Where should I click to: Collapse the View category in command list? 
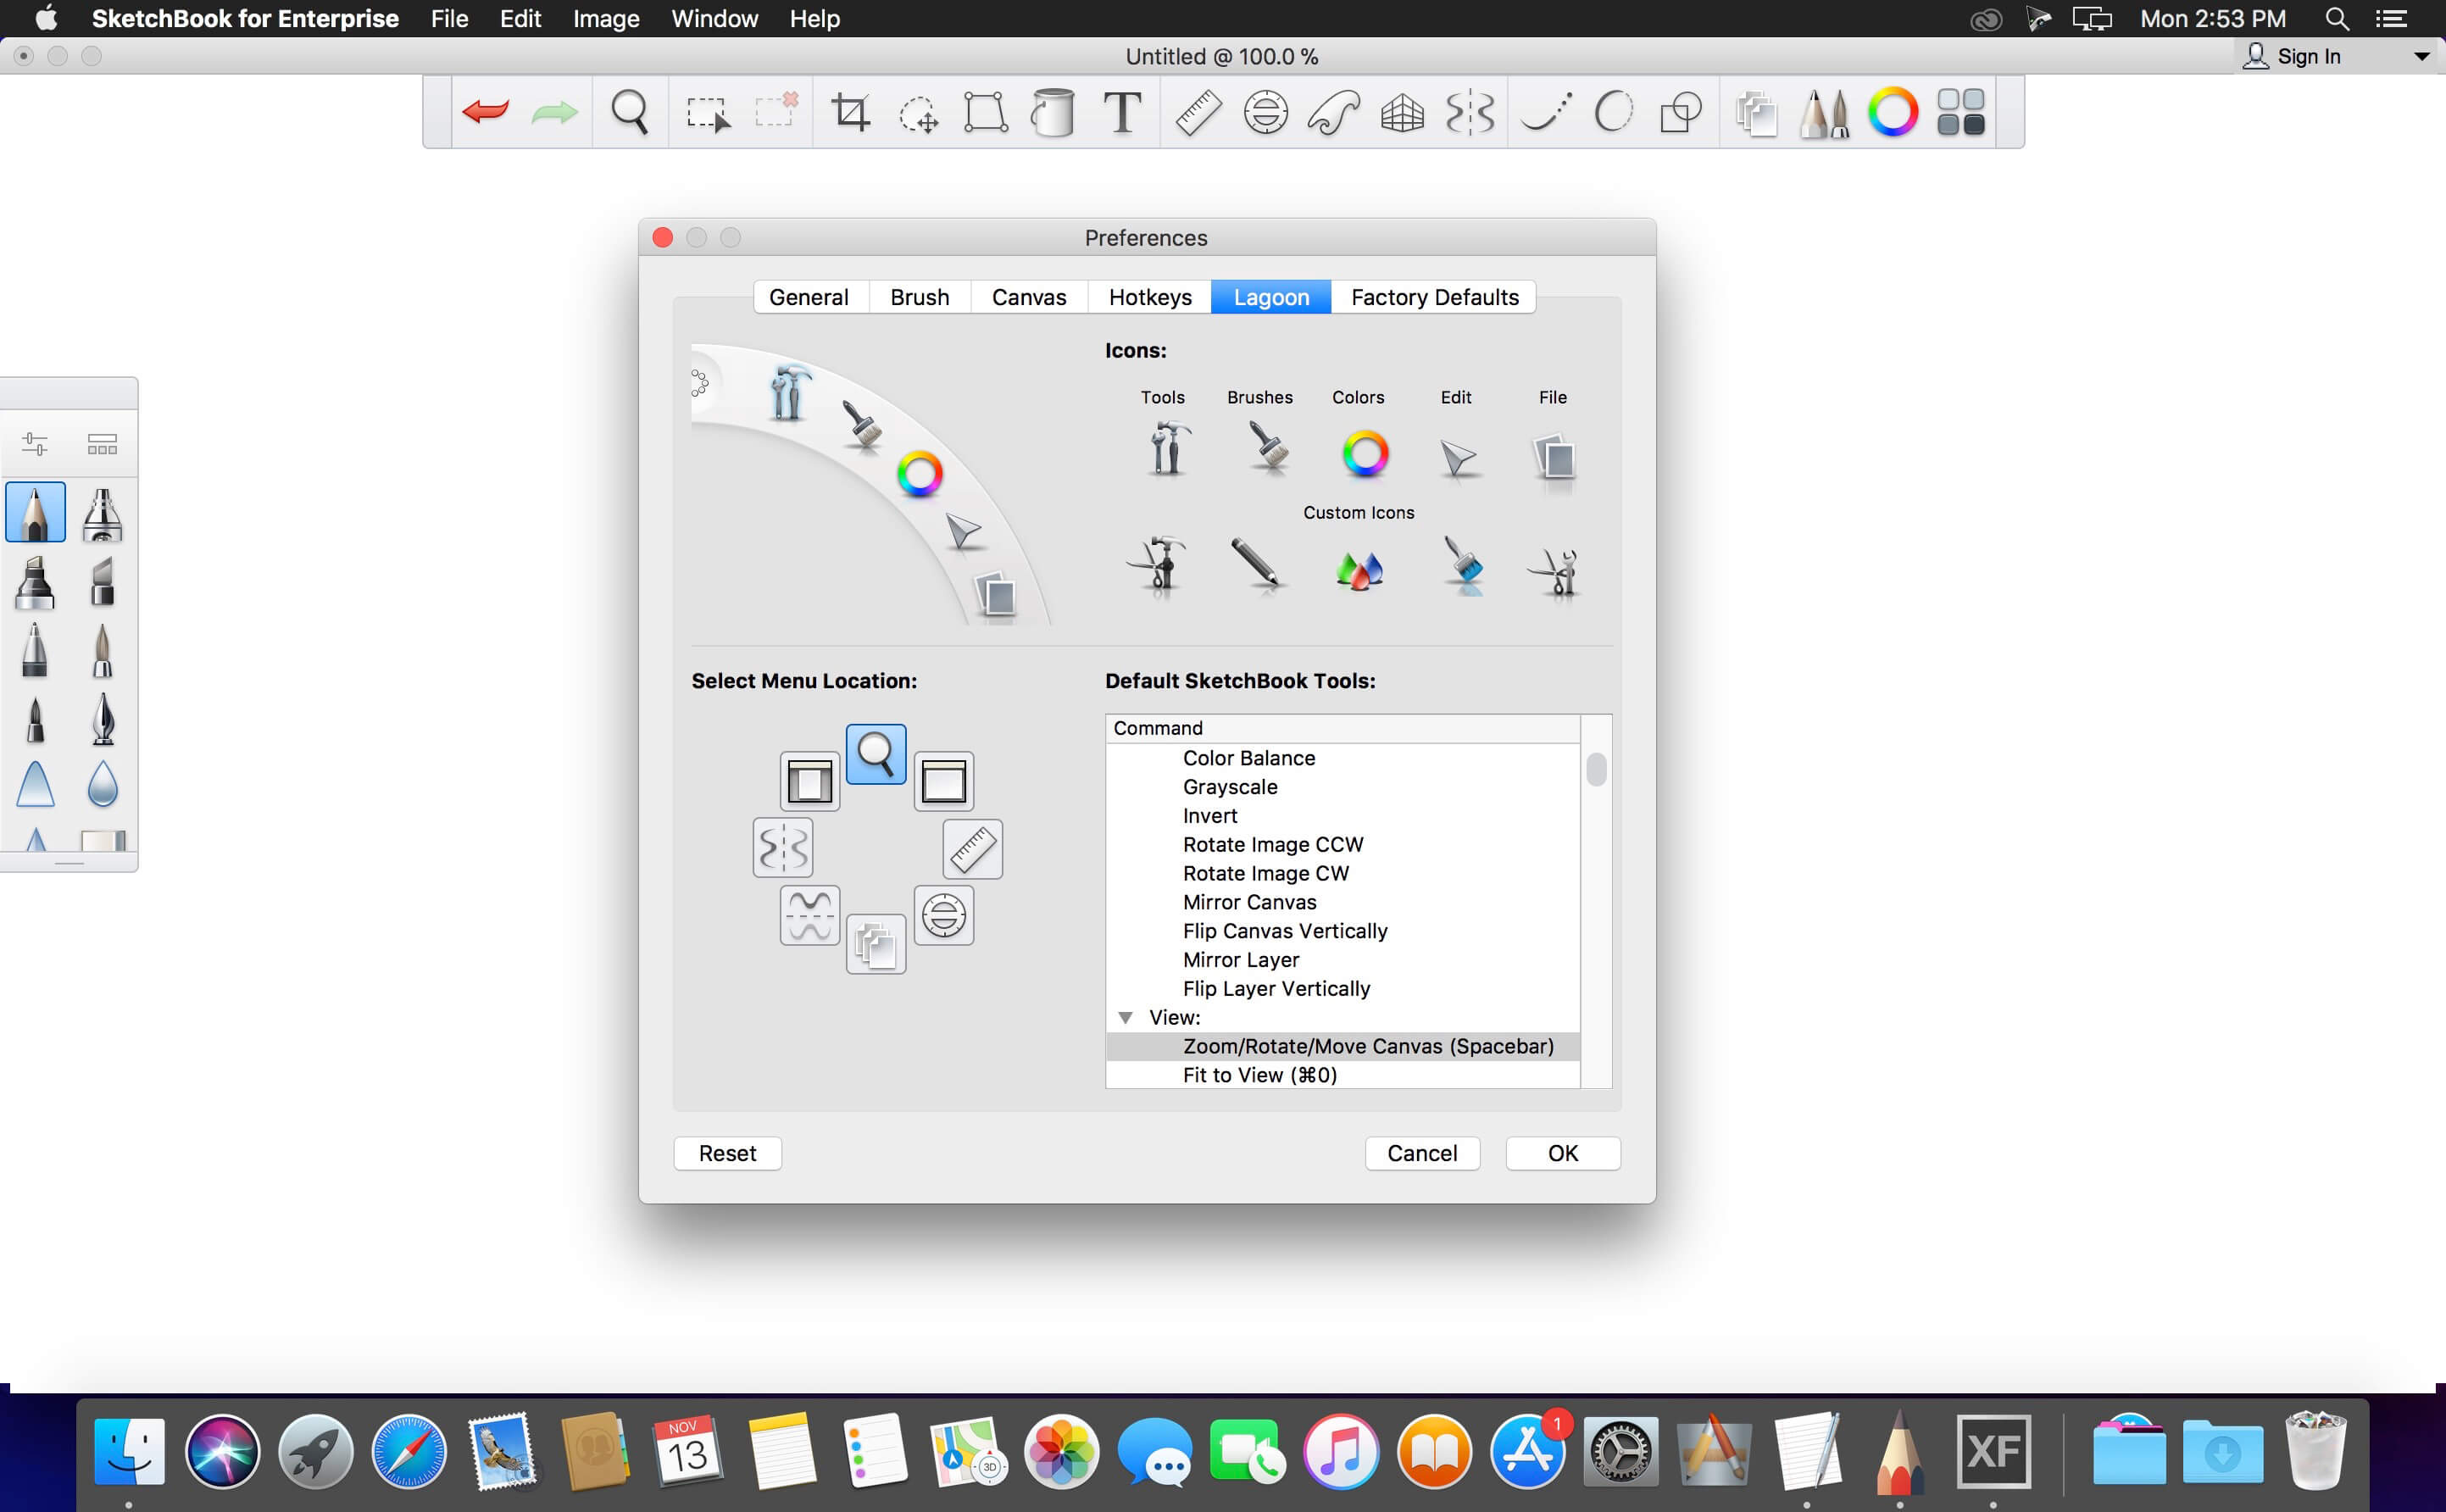(x=1125, y=1018)
